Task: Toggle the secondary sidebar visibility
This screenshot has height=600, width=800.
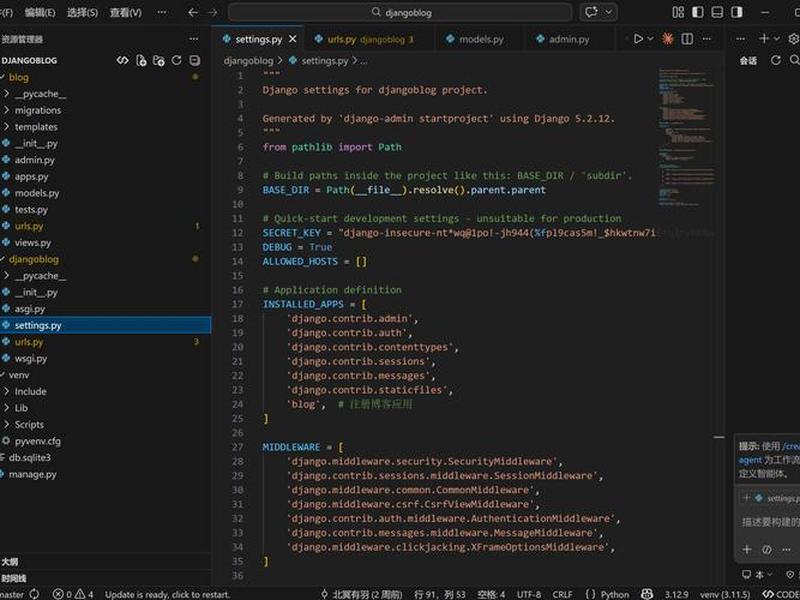Action: [736, 12]
